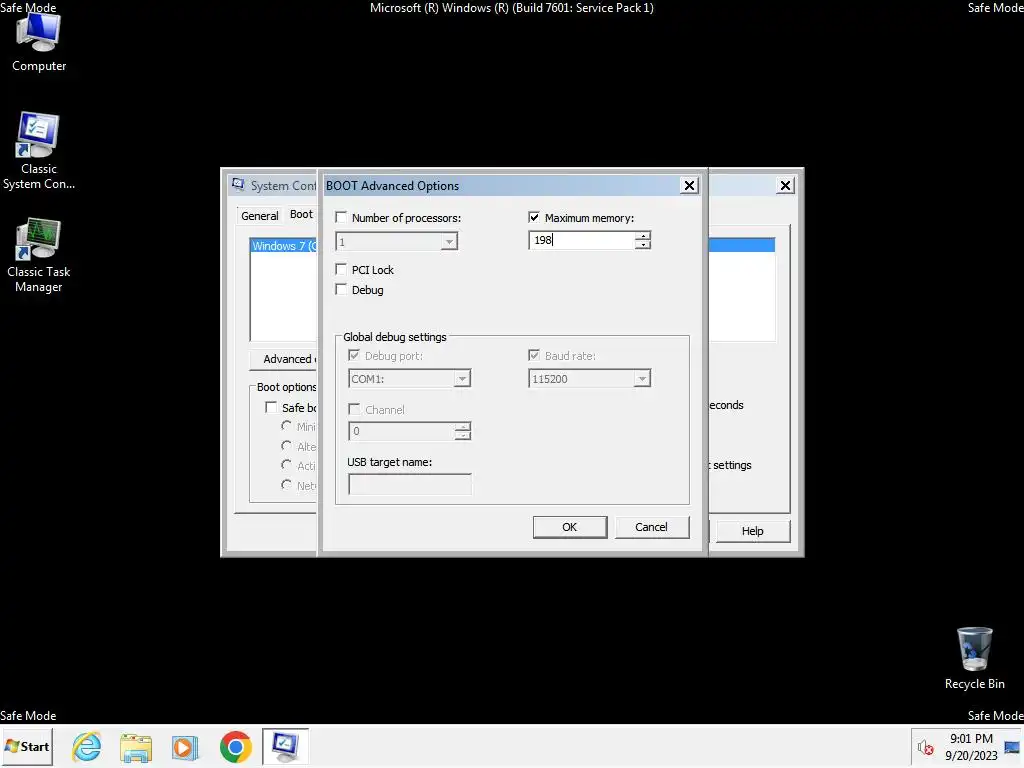Viewport: 1024px width, 768px height.
Task: Enable the Number of processors checkbox
Action: (x=341, y=217)
